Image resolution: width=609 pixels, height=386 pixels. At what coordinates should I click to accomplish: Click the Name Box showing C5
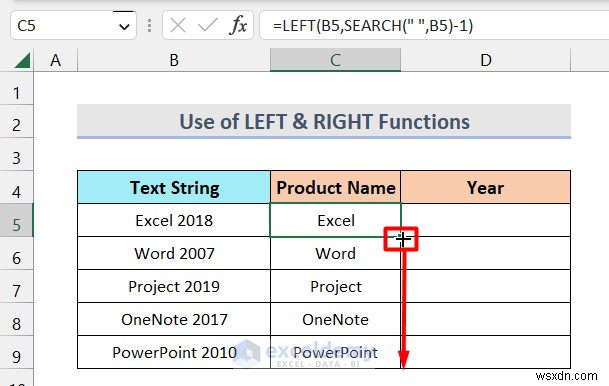click(x=73, y=26)
